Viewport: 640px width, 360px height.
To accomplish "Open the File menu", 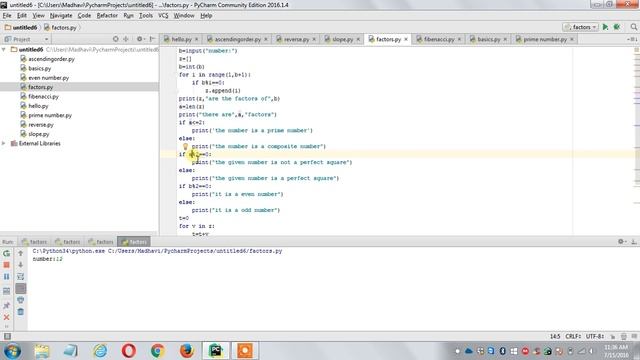I will (7, 16).
